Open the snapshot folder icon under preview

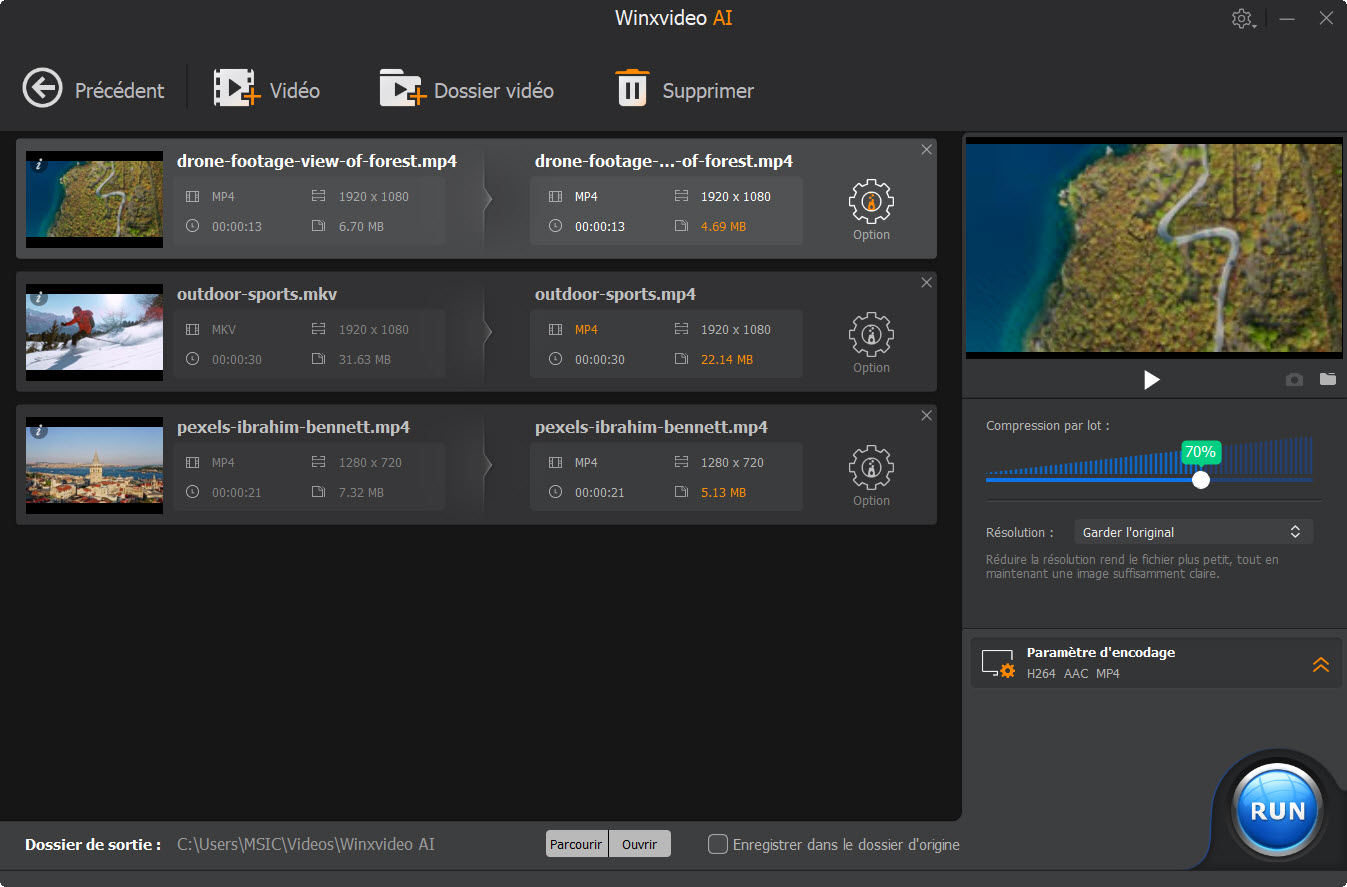1328,380
